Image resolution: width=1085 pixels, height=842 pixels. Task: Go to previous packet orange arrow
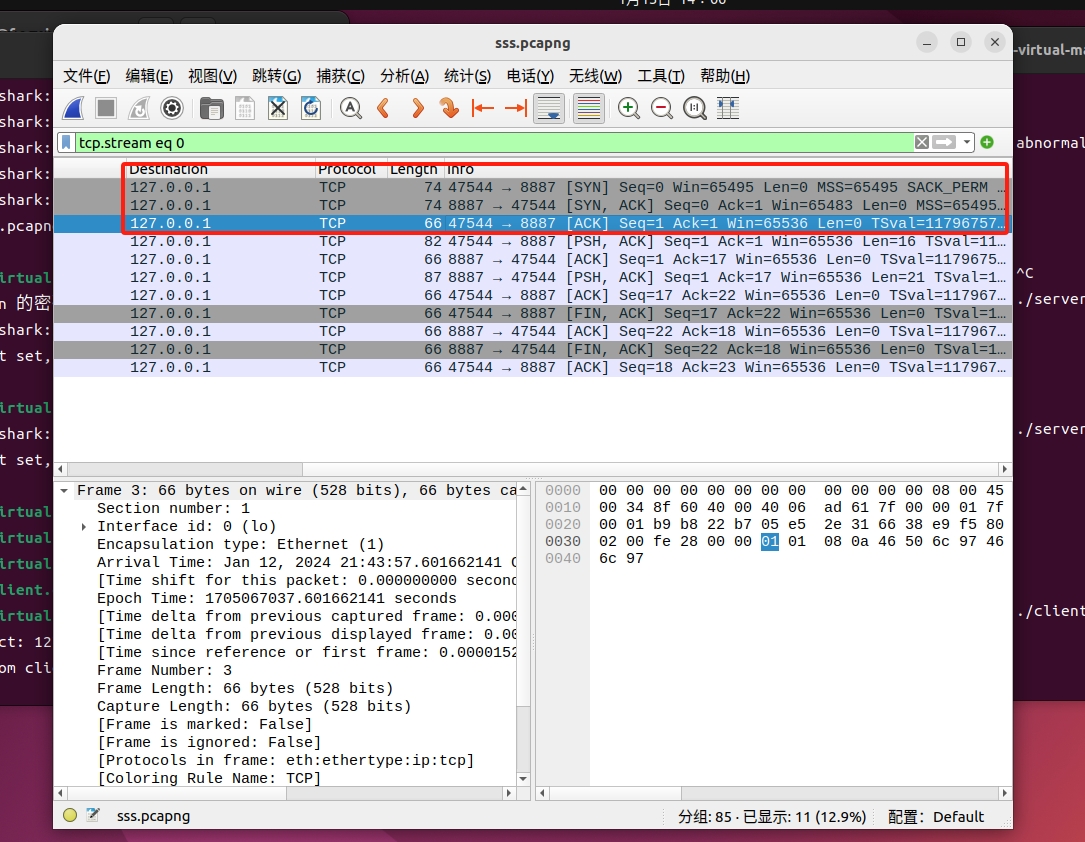coord(383,108)
